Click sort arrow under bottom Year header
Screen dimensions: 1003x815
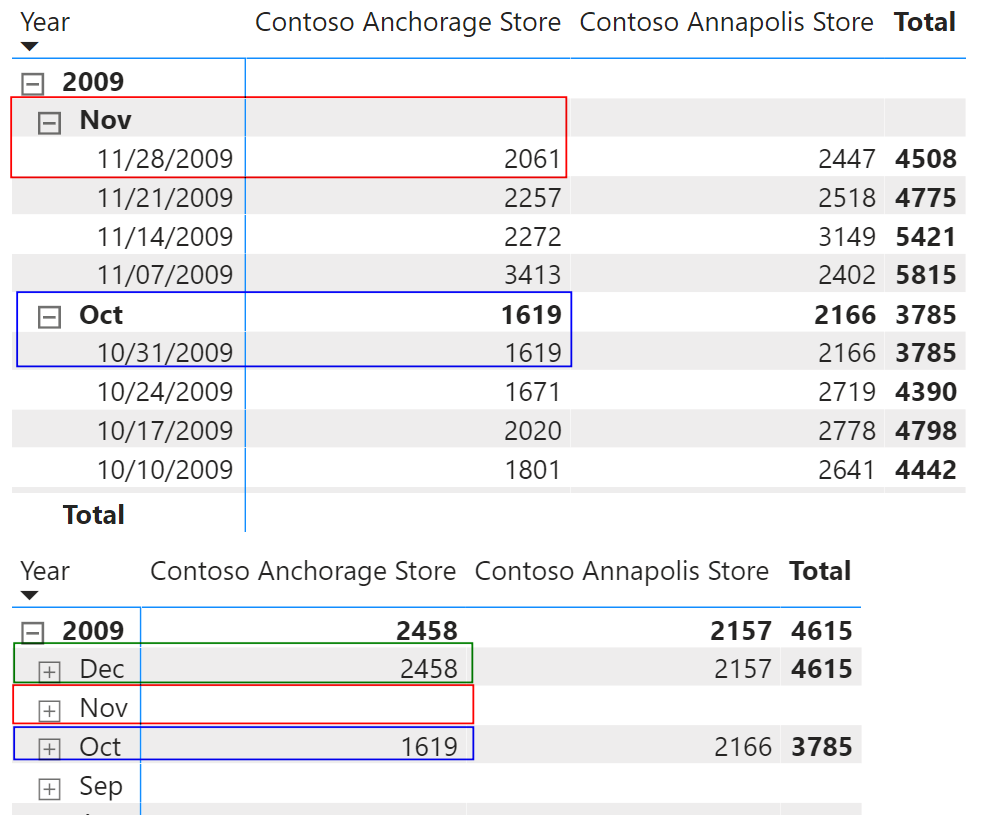coord(29,595)
